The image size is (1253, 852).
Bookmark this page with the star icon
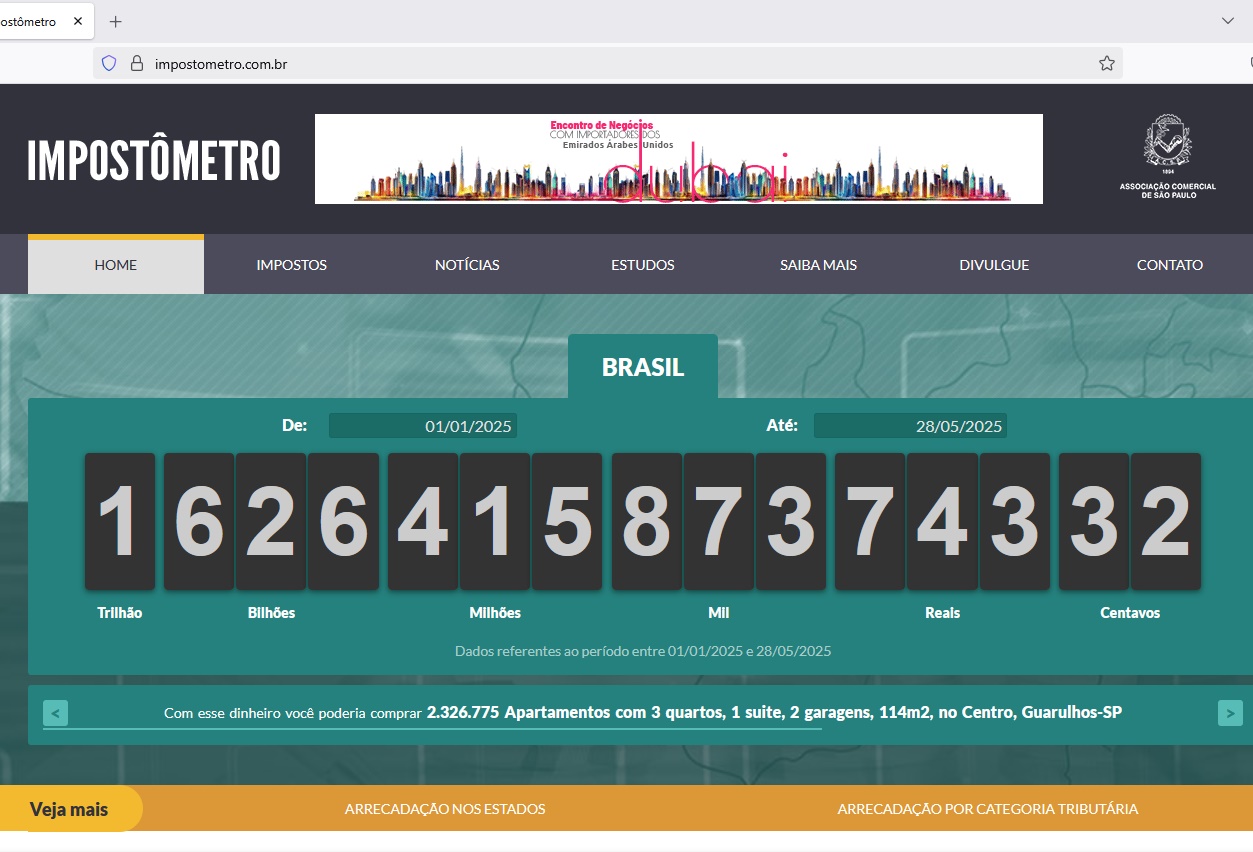pyautogui.click(x=1107, y=63)
